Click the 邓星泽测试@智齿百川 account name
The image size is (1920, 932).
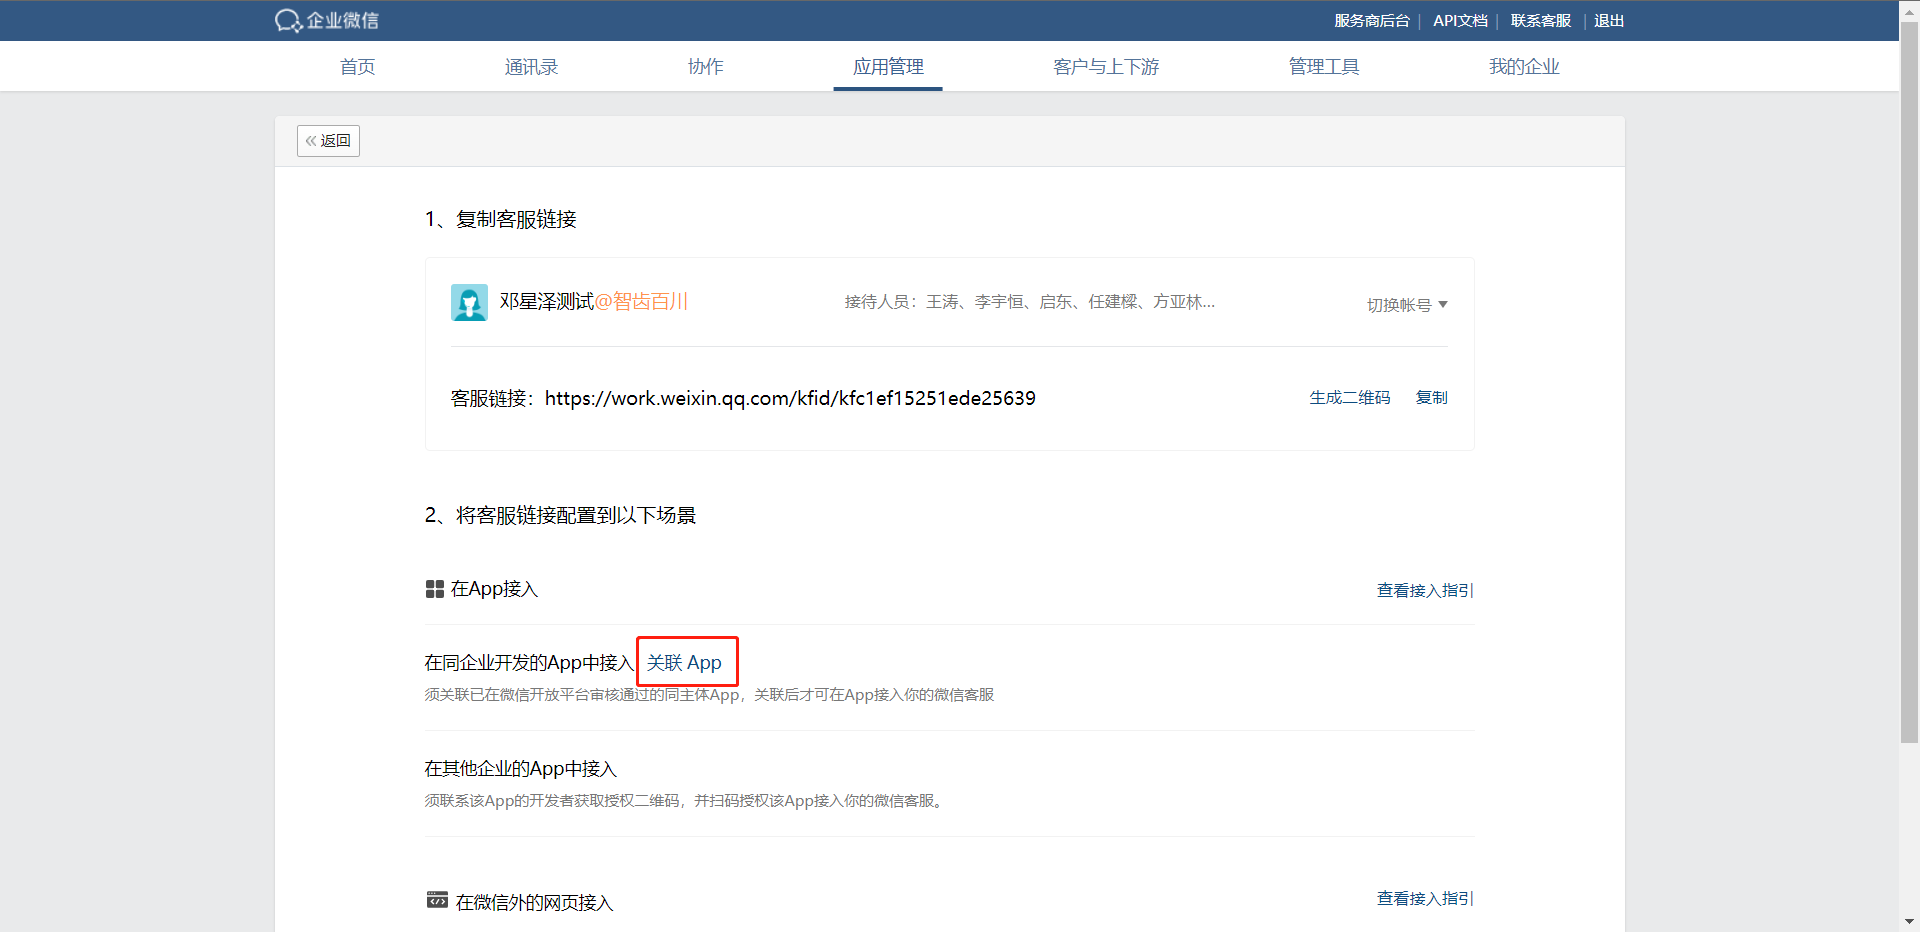pos(594,301)
